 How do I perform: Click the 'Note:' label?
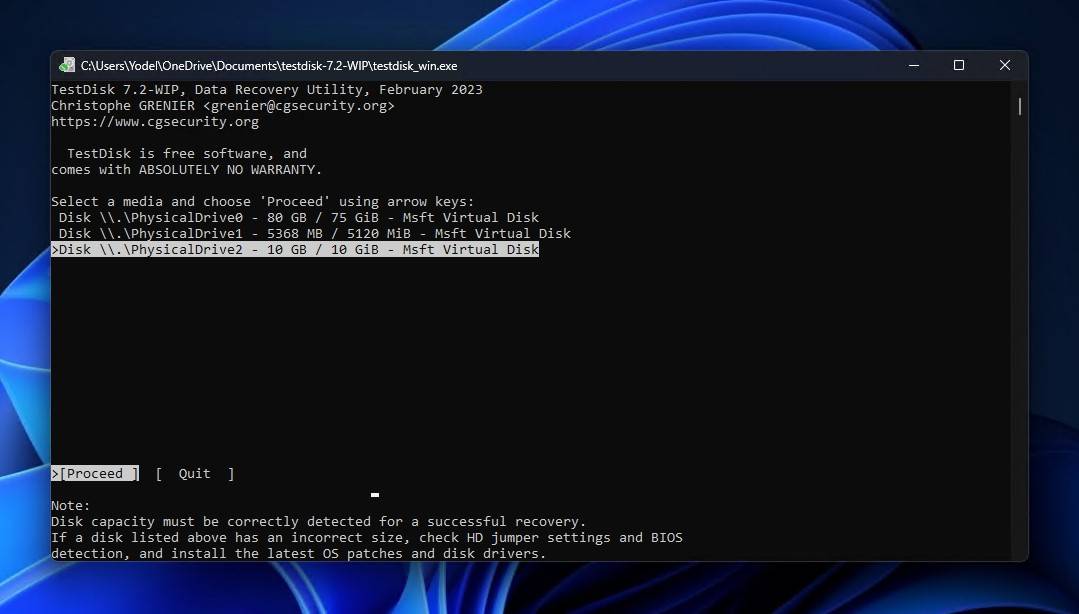[71, 505]
